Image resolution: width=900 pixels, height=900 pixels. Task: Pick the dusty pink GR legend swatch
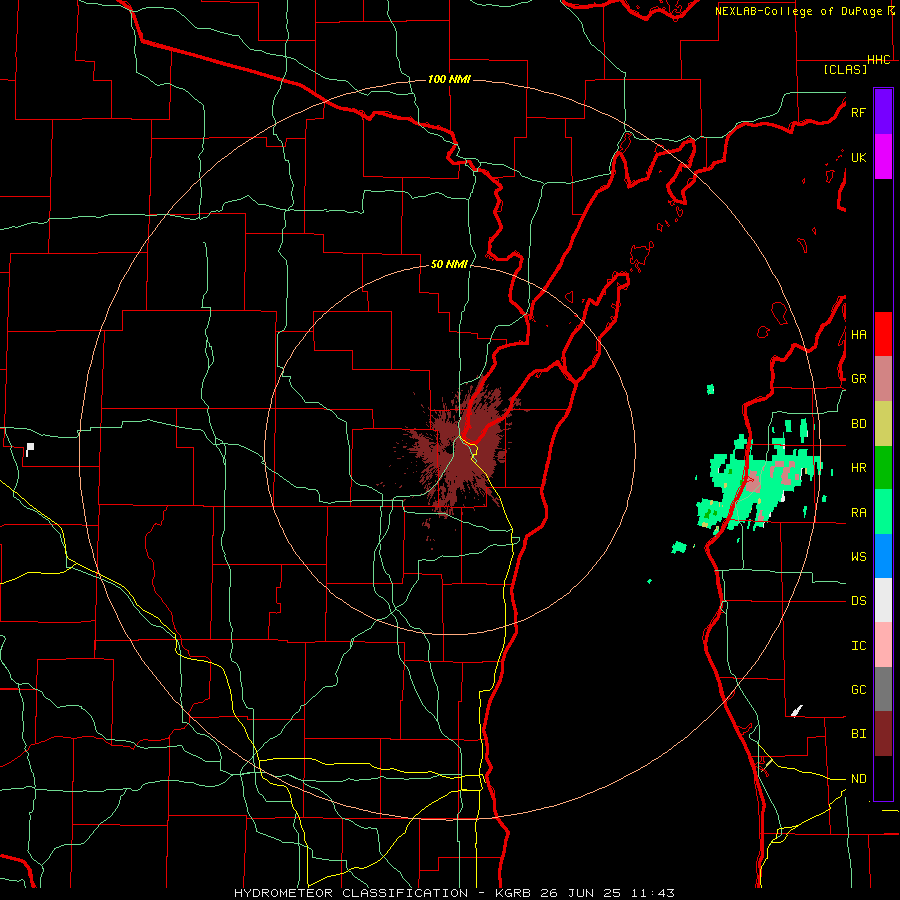(883, 379)
